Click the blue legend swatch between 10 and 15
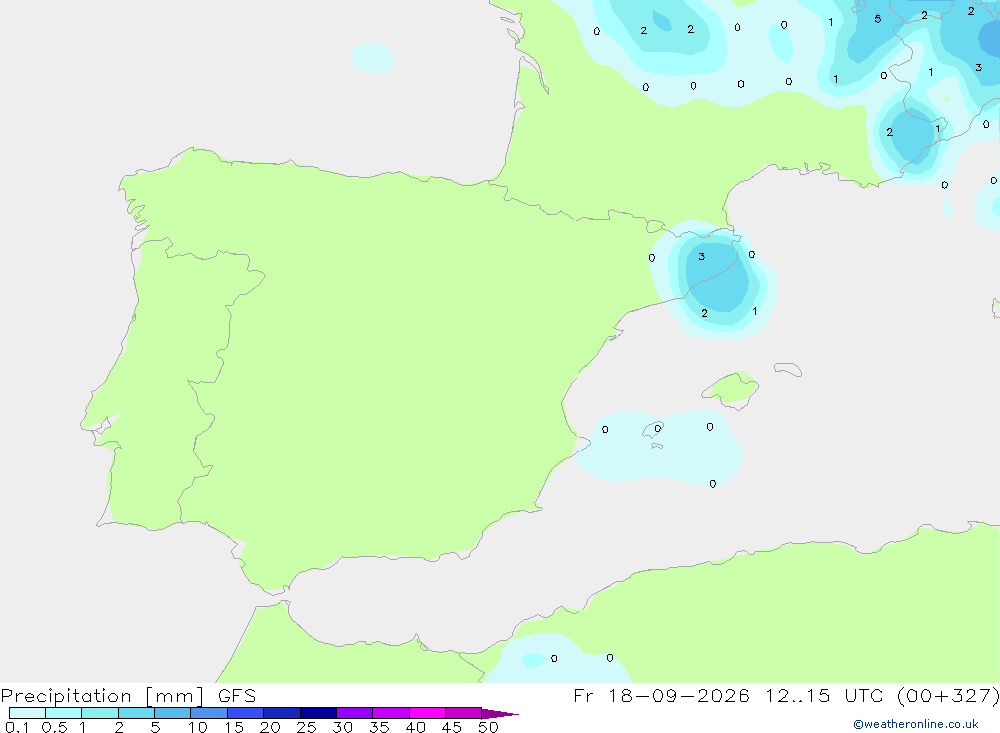Viewport: 1000px width, 733px height. click(x=209, y=713)
